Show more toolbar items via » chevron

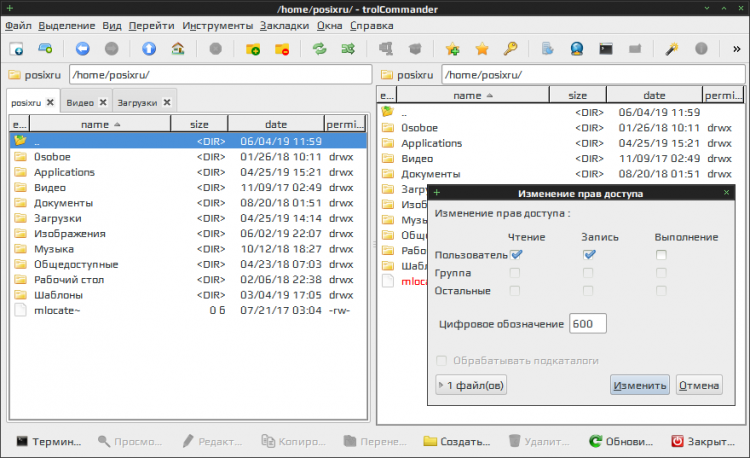click(734, 48)
